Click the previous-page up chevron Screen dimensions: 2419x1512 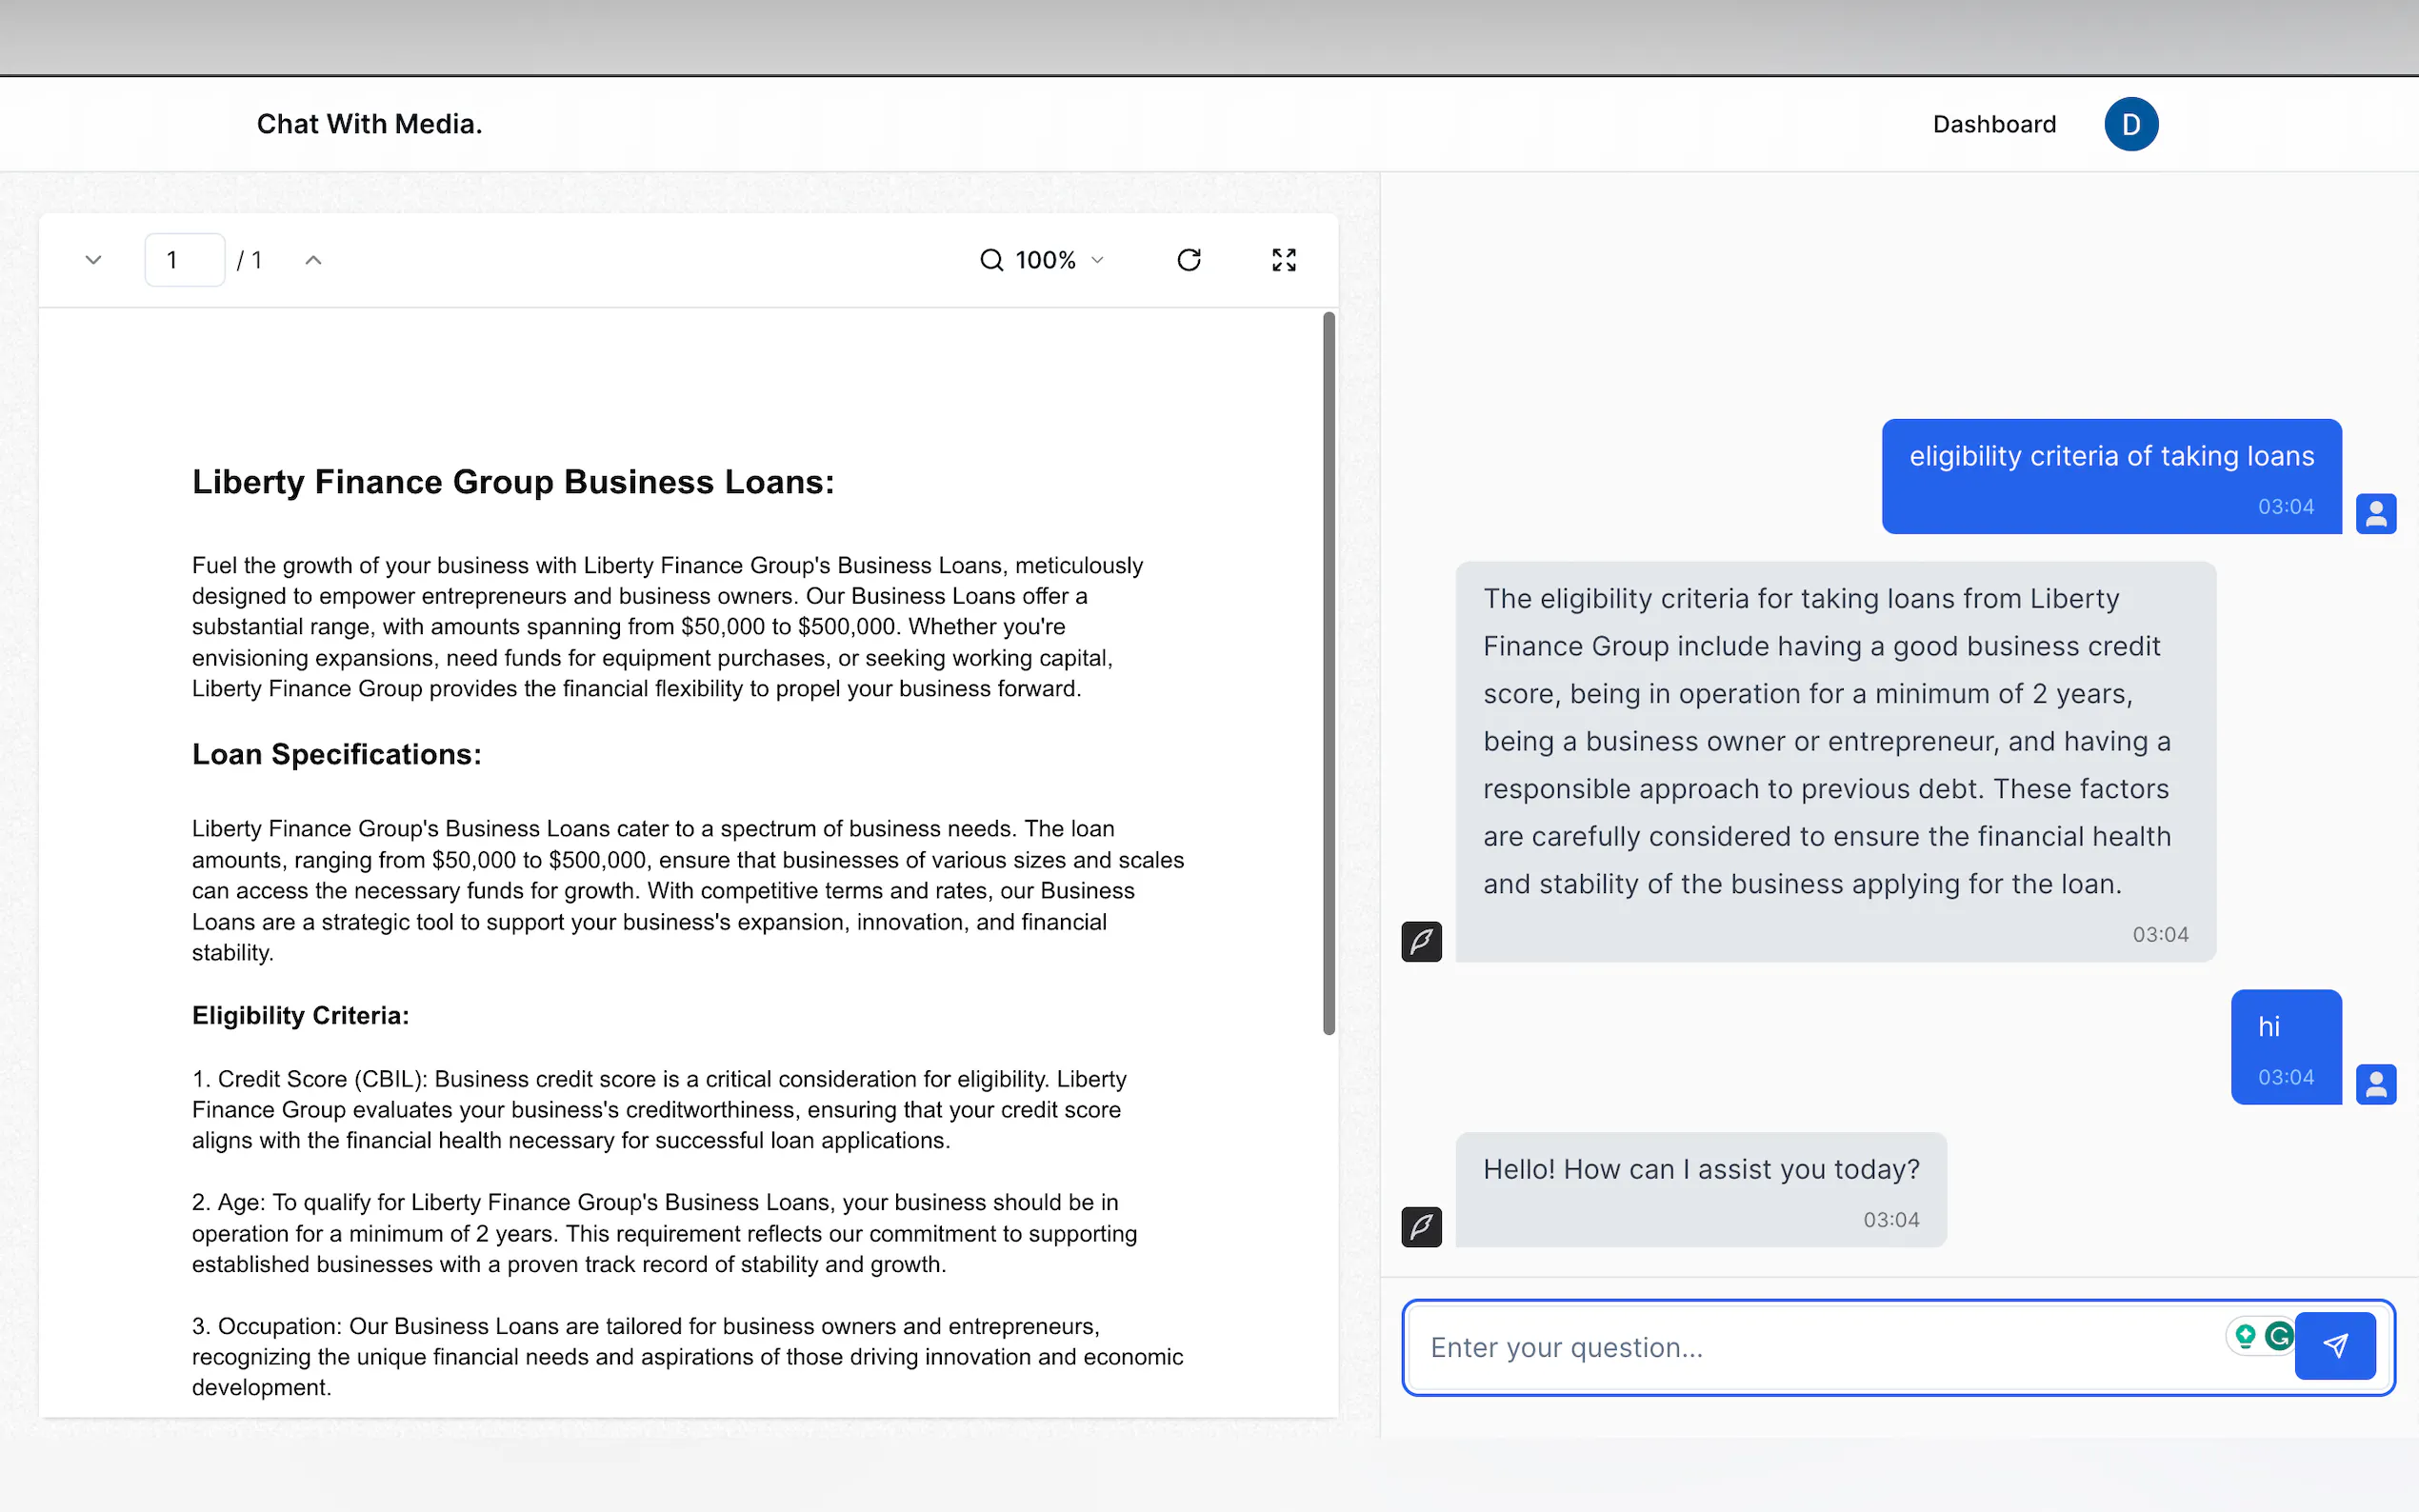click(x=313, y=259)
